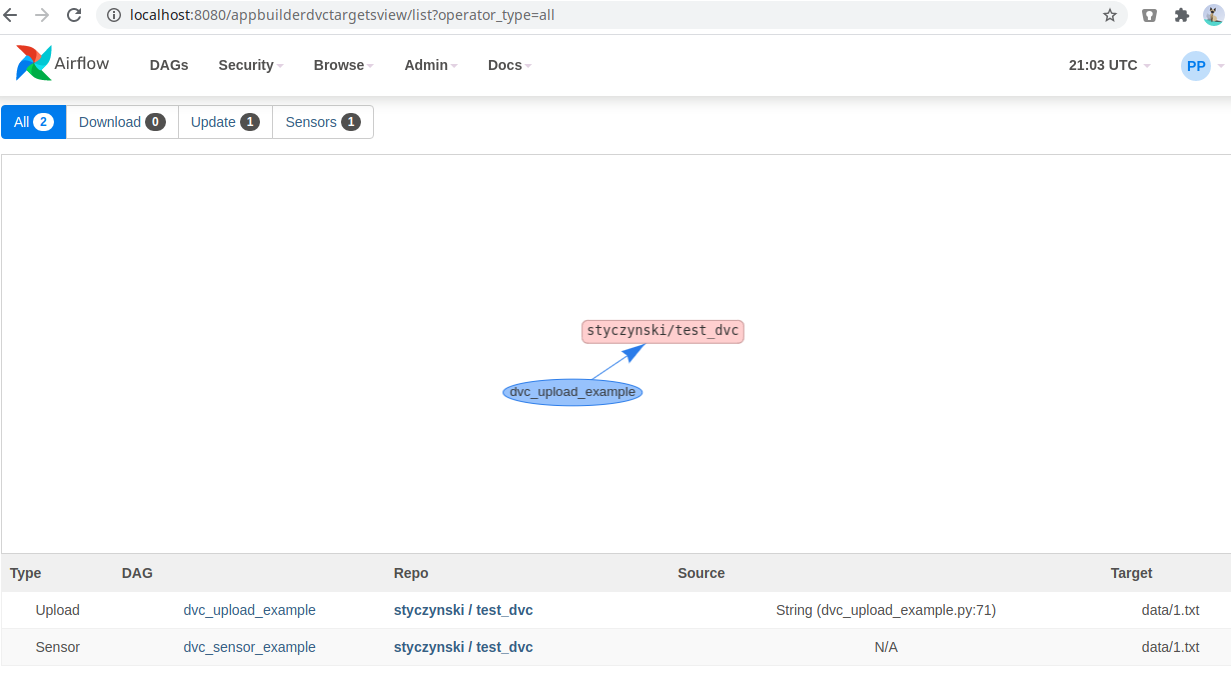This screenshot has width=1231, height=700.
Task: Select the Download filter tab
Action: (122, 122)
